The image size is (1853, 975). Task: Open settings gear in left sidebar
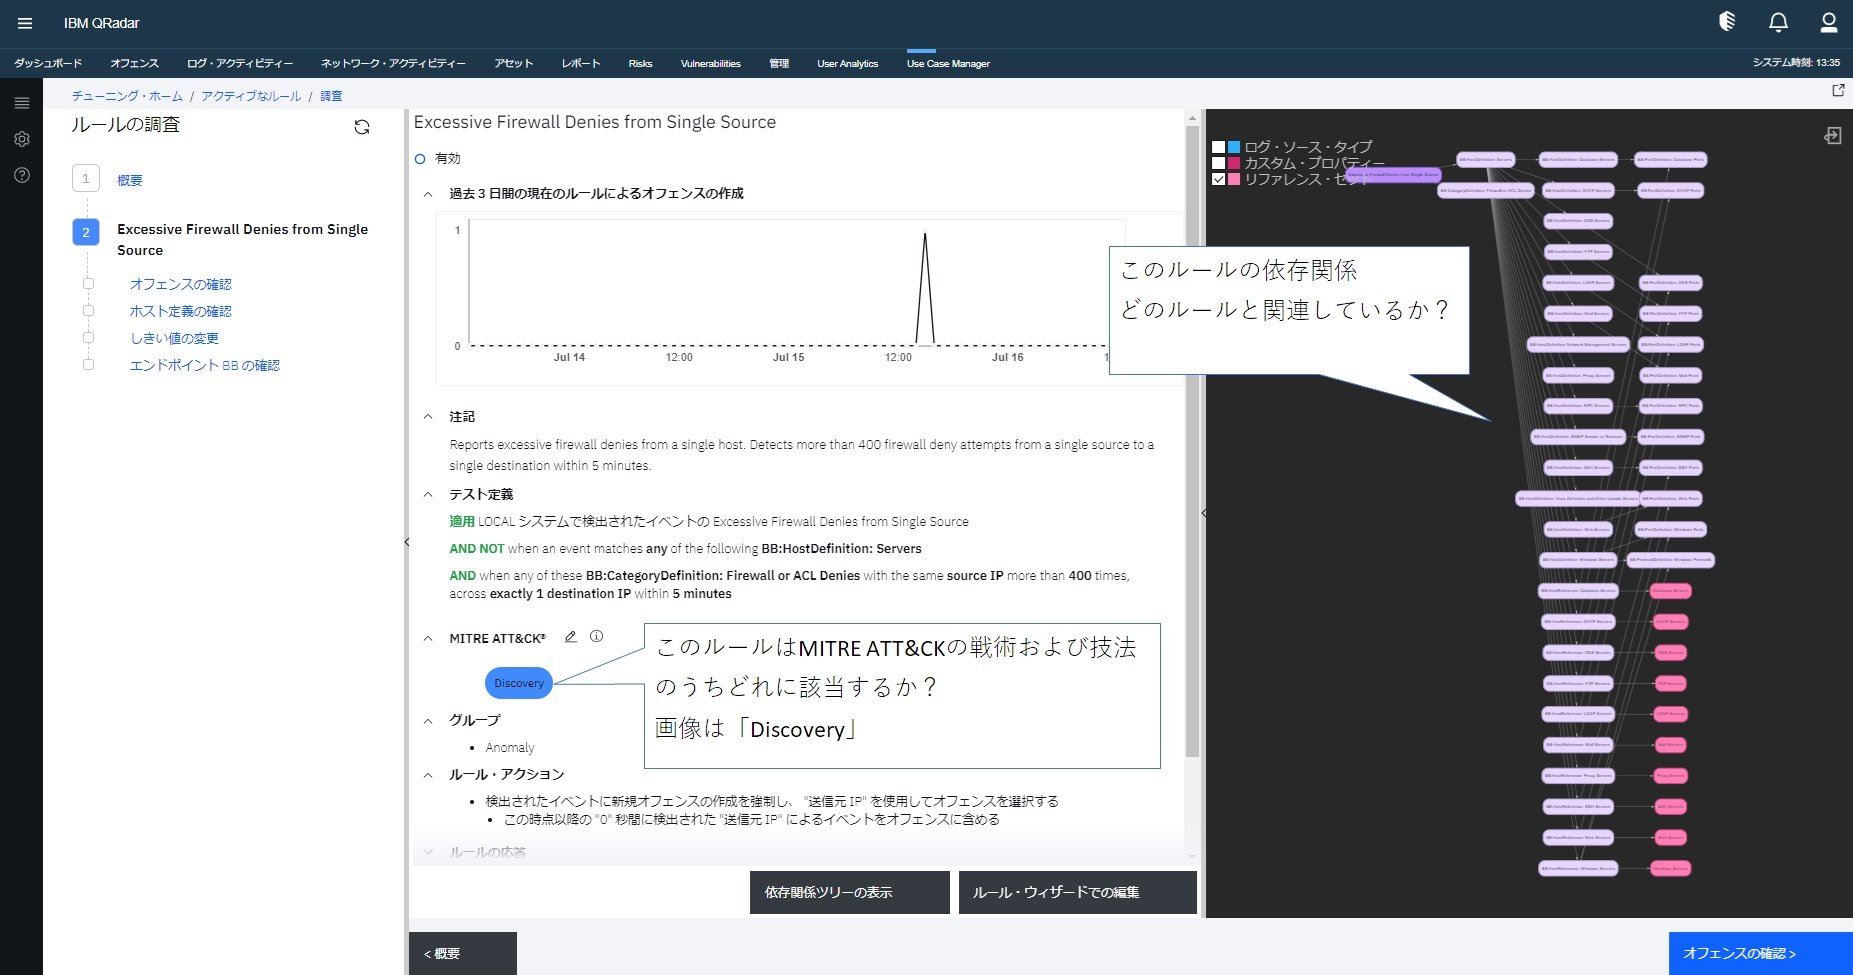coord(22,139)
